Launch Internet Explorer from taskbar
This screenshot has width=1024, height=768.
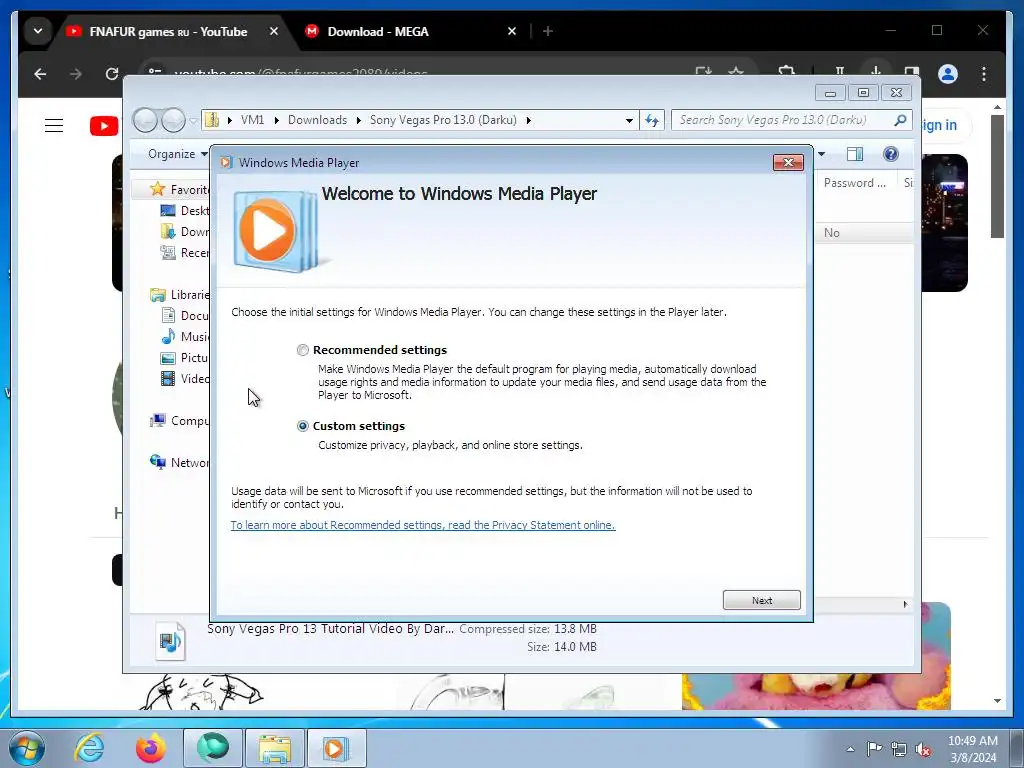(89, 748)
